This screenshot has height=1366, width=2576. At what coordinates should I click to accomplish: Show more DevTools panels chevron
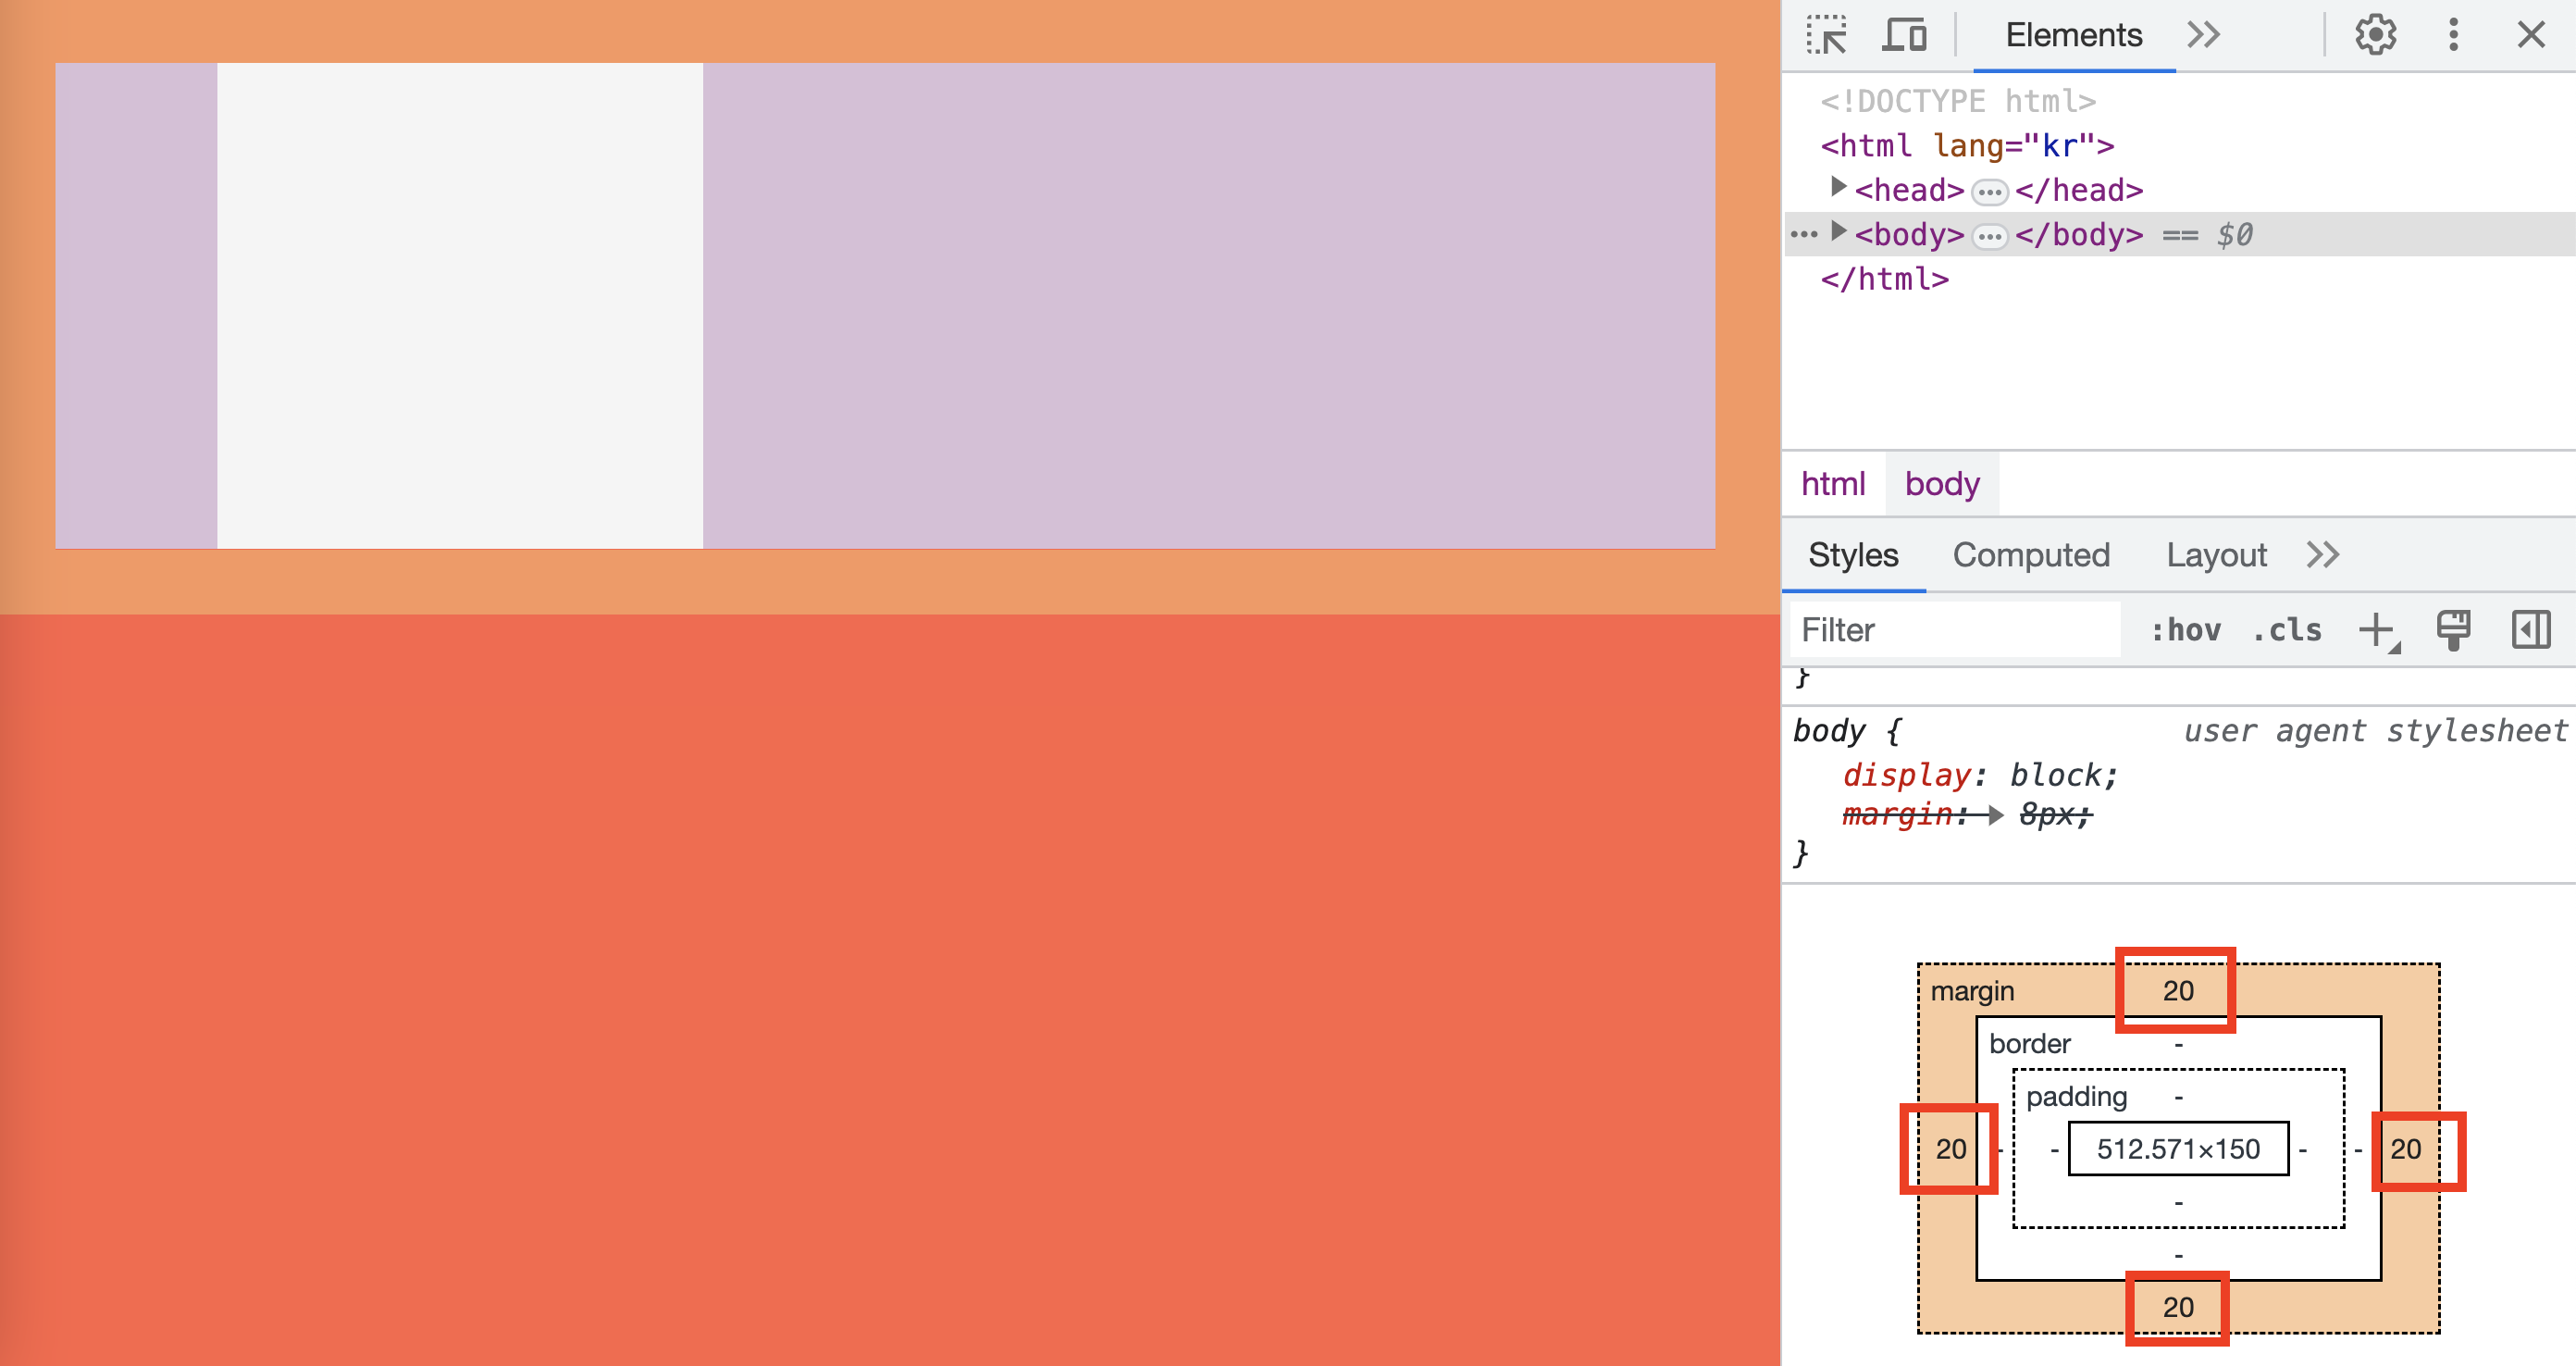click(x=2203, y=35)
